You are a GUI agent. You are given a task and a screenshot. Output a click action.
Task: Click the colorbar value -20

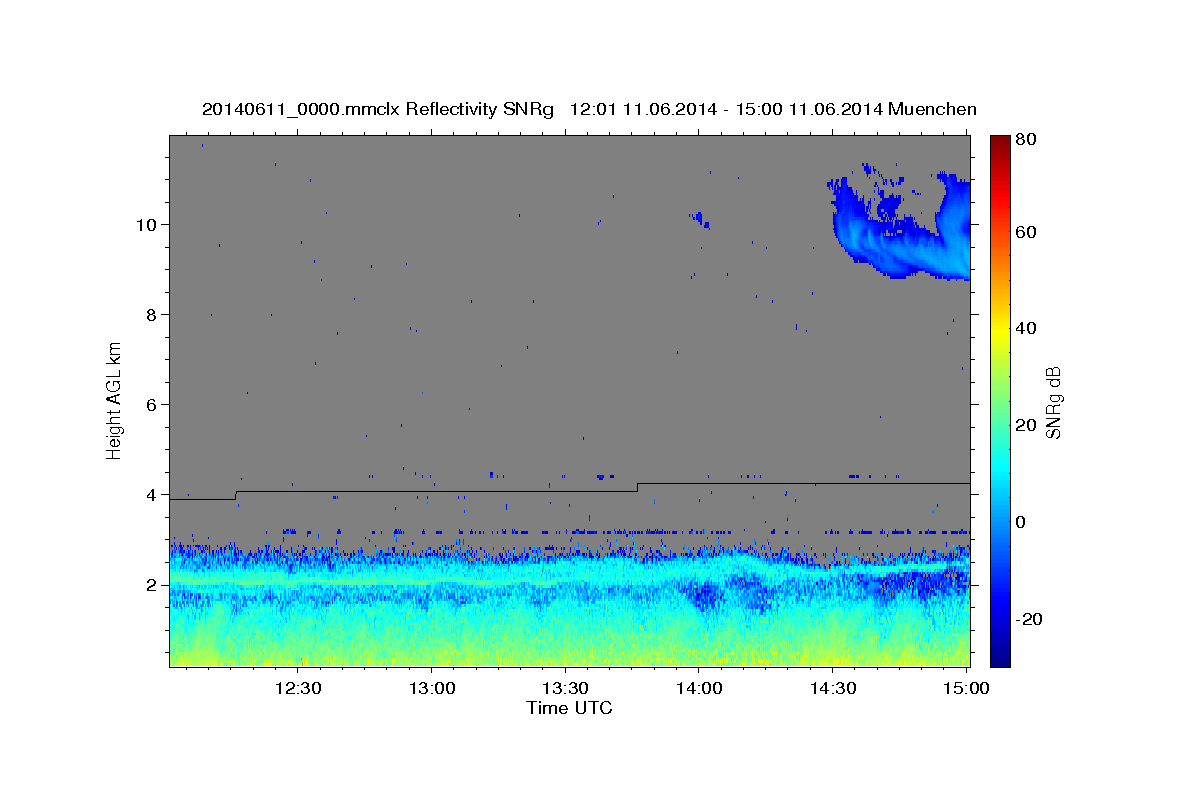pyautogui.click(x=1027, y=619)
